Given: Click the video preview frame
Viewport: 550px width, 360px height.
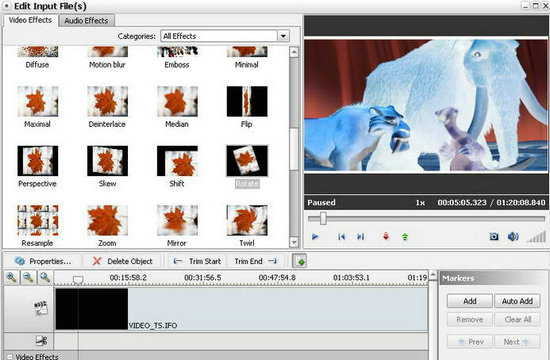Looking at the screenshot, I should click(x=426, y=105).
